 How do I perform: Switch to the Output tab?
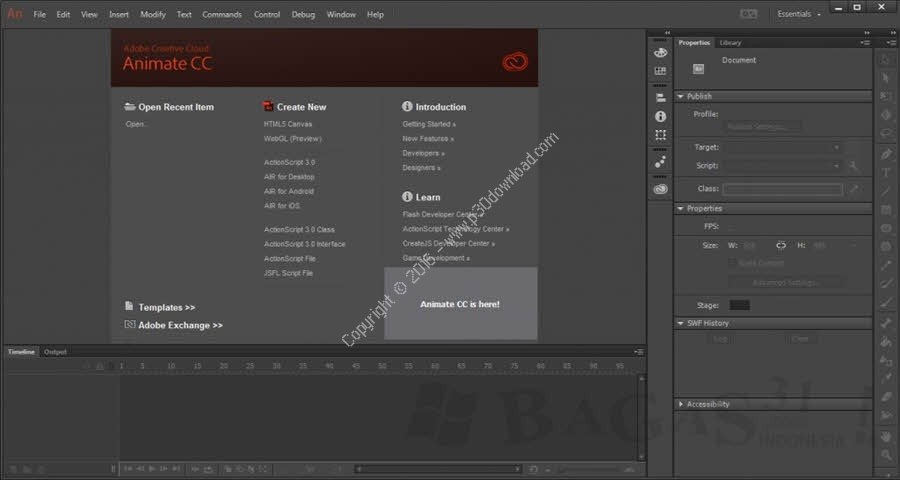click(55, 352)
